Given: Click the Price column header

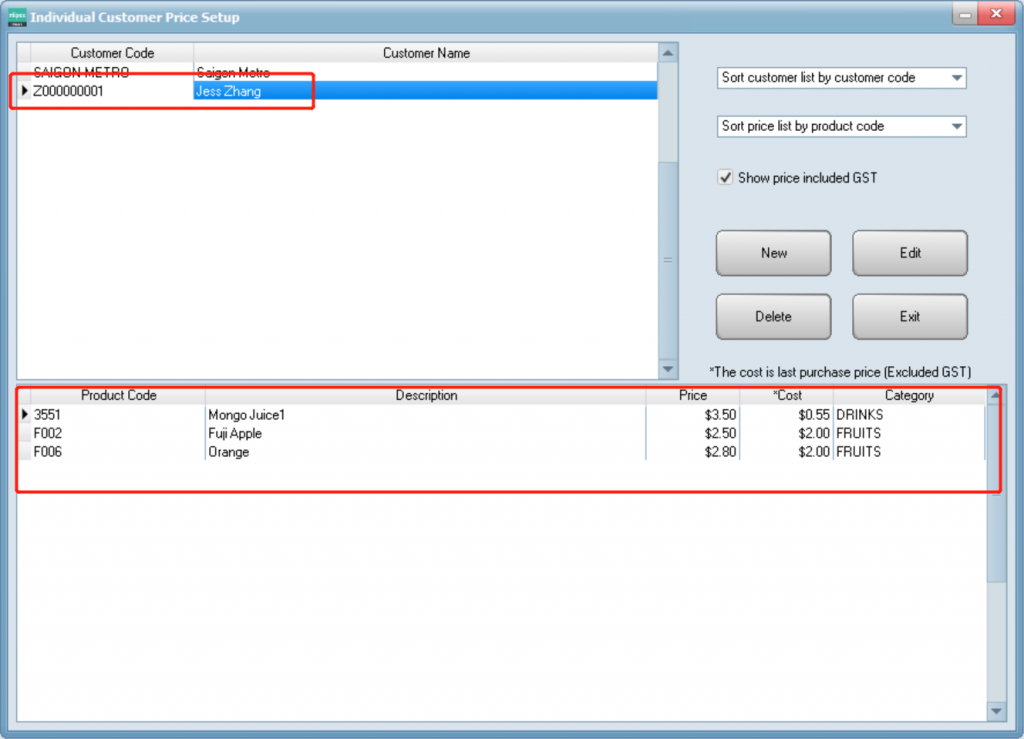Looking at the screenshot, I should coord(692,396).
